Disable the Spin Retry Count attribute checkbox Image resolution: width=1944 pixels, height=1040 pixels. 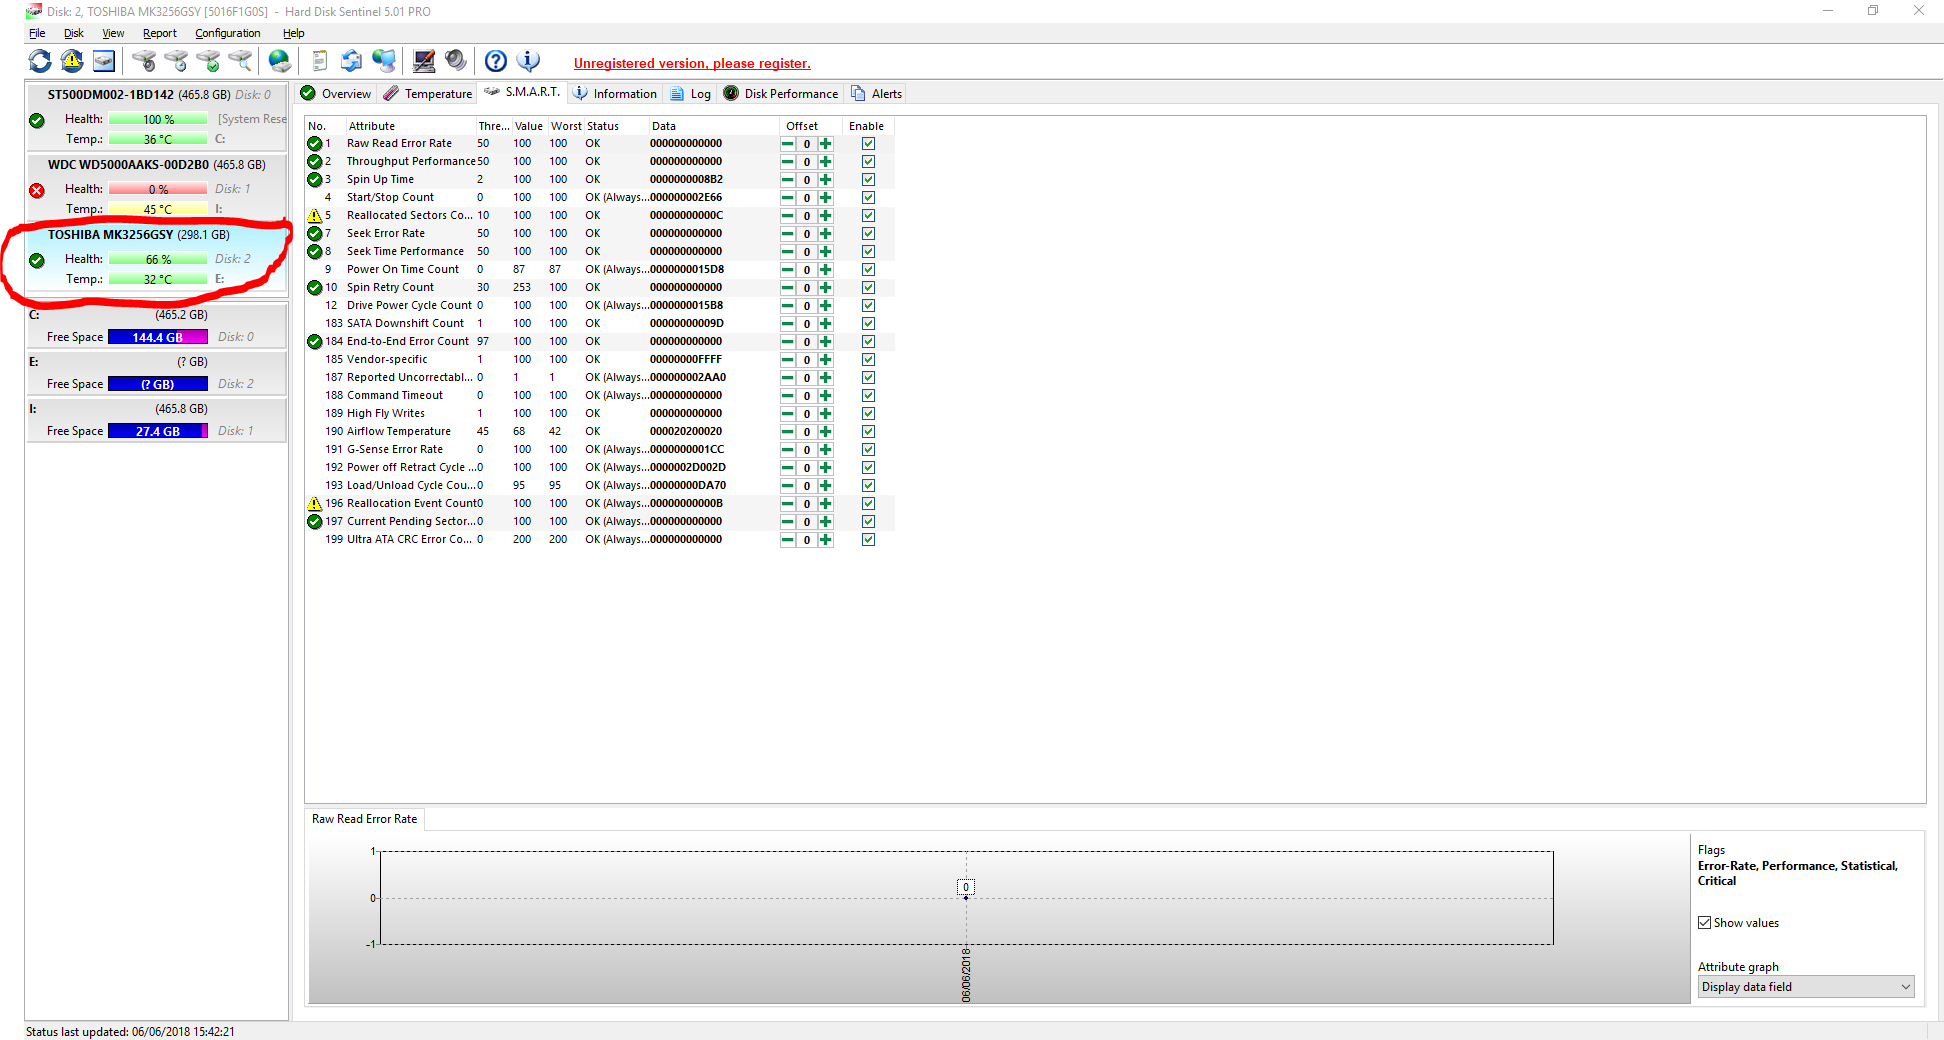pos(868,288)
